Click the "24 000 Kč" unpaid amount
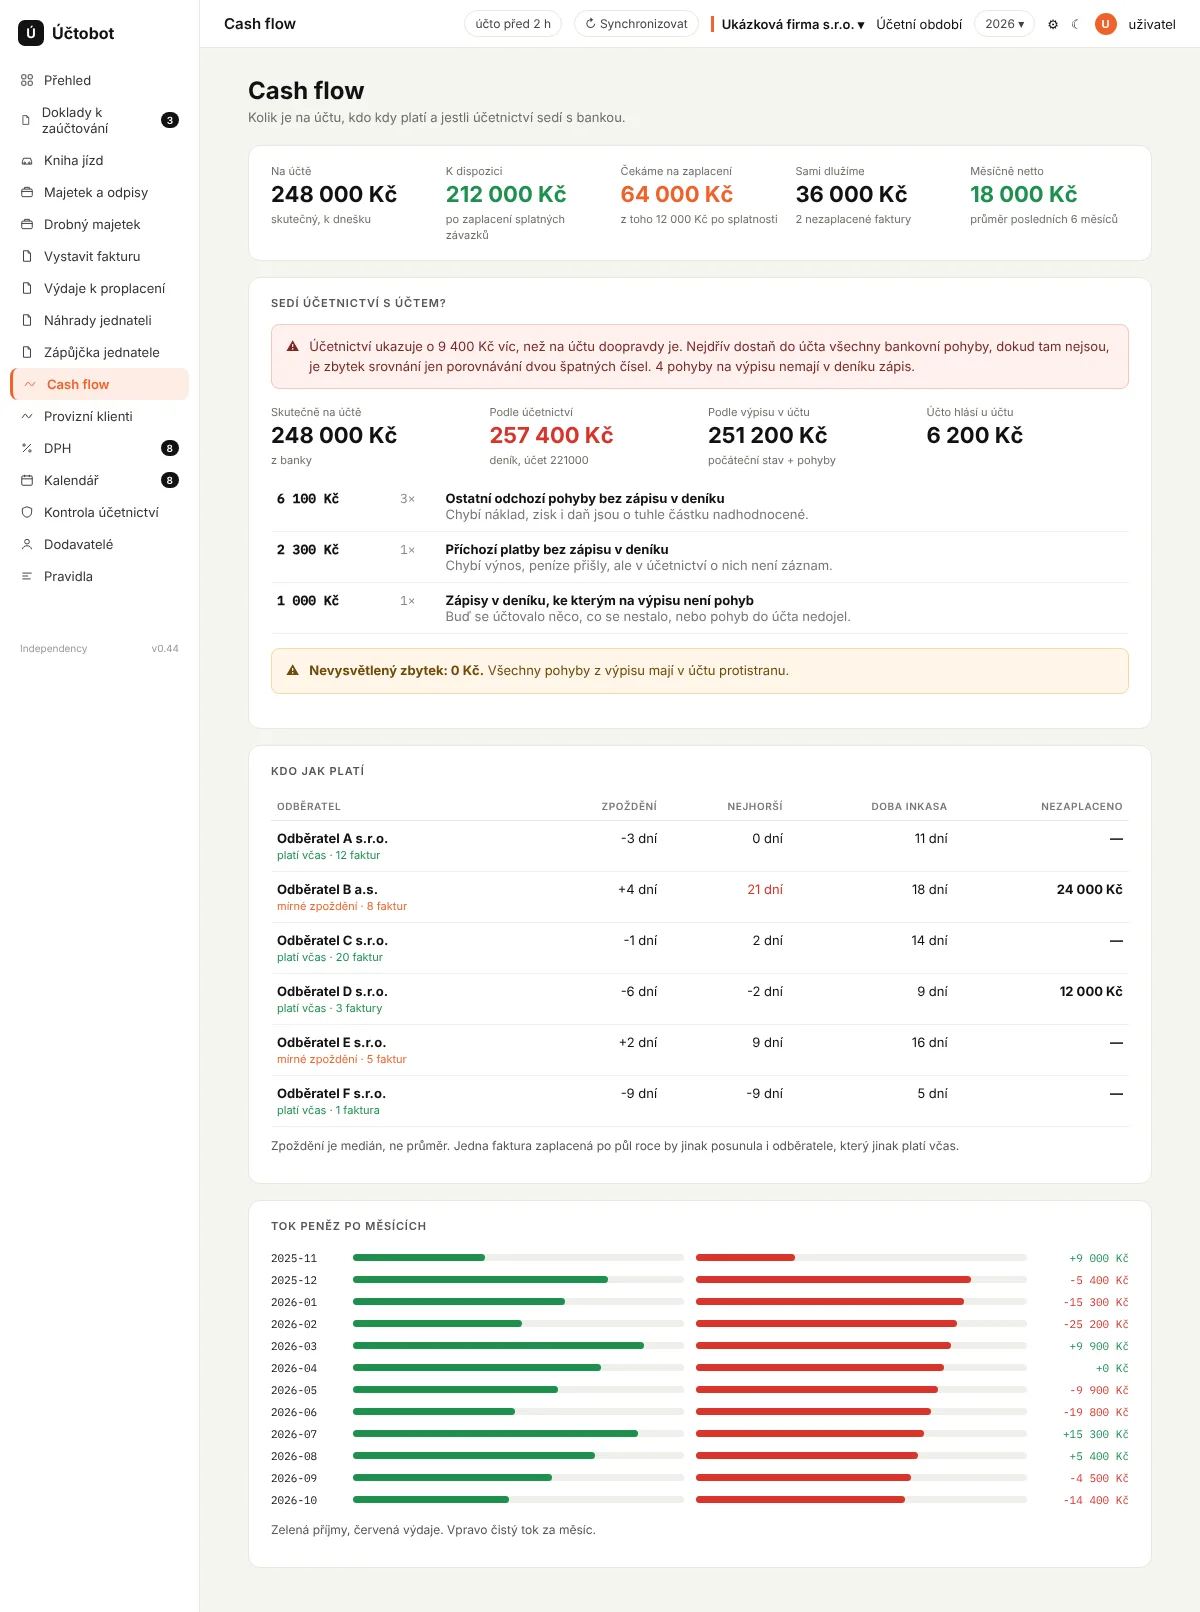 point(1089,889)
